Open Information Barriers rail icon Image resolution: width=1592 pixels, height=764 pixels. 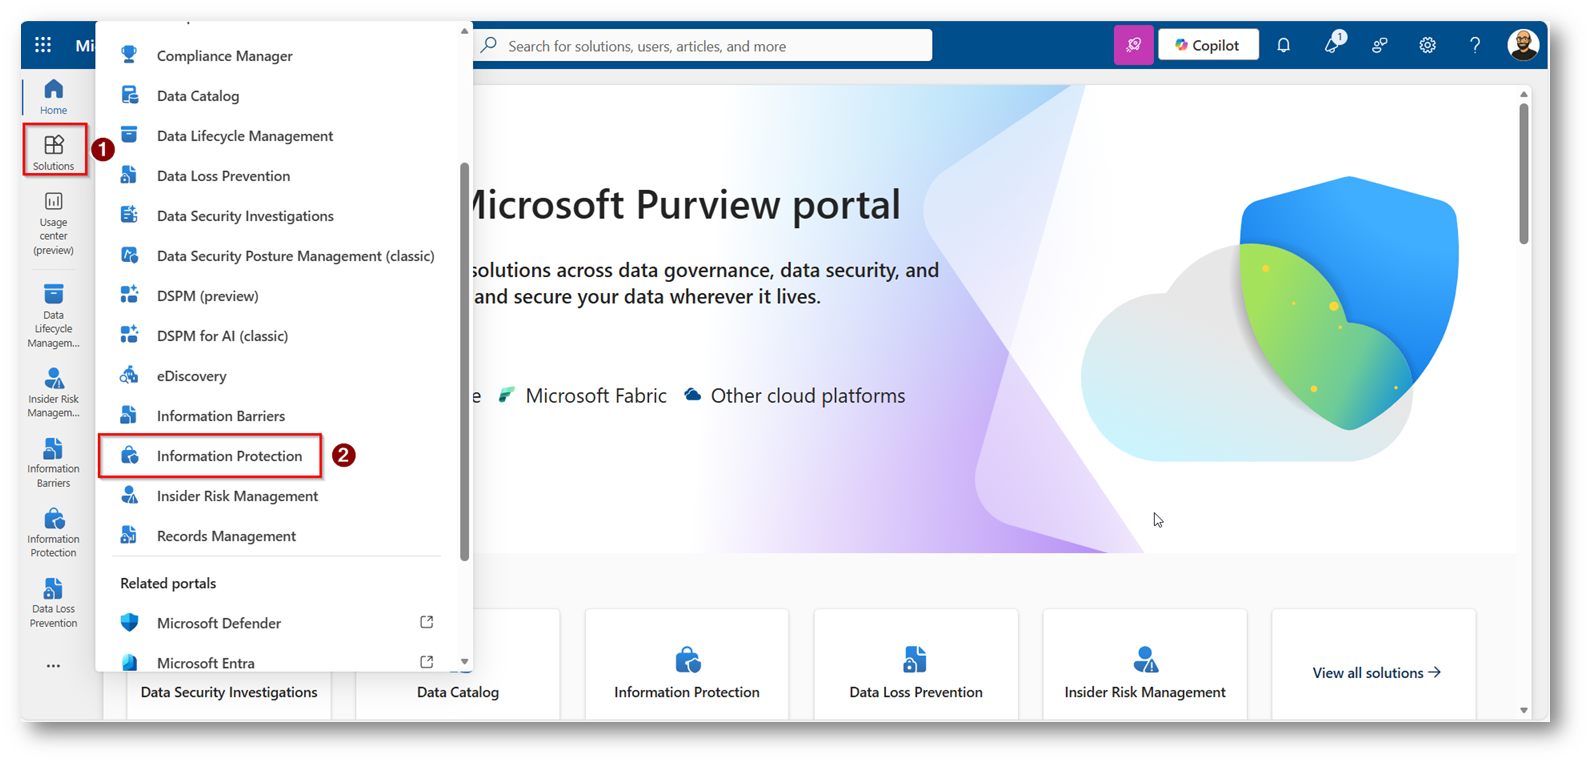tap(54, 463)
